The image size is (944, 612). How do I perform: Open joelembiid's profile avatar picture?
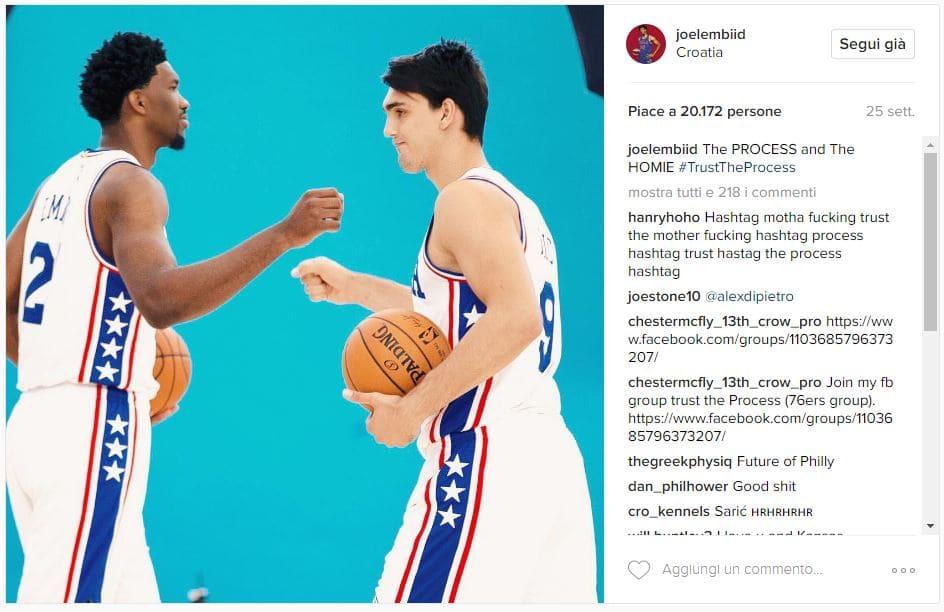tap(645, 44)
